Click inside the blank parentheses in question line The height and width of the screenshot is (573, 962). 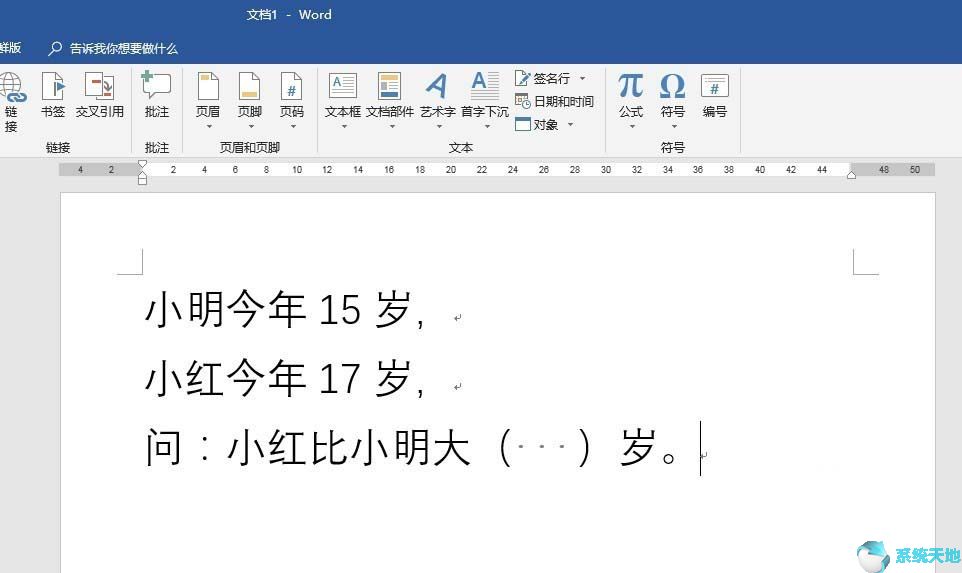542,447
